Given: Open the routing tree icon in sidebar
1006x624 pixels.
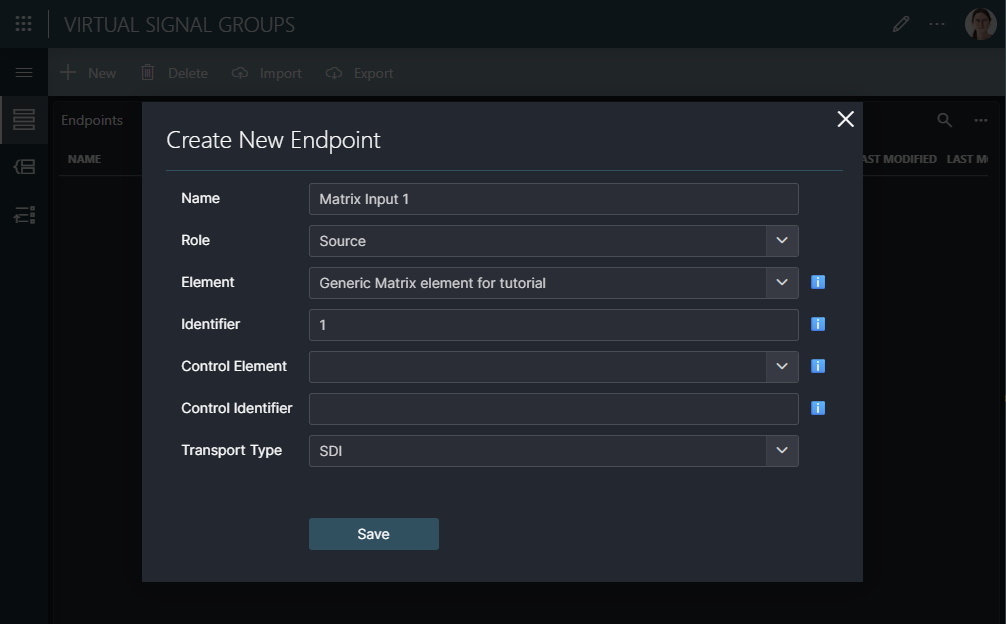Looking at the screenshot, I should pyautogui.click(x=23, y=215).
